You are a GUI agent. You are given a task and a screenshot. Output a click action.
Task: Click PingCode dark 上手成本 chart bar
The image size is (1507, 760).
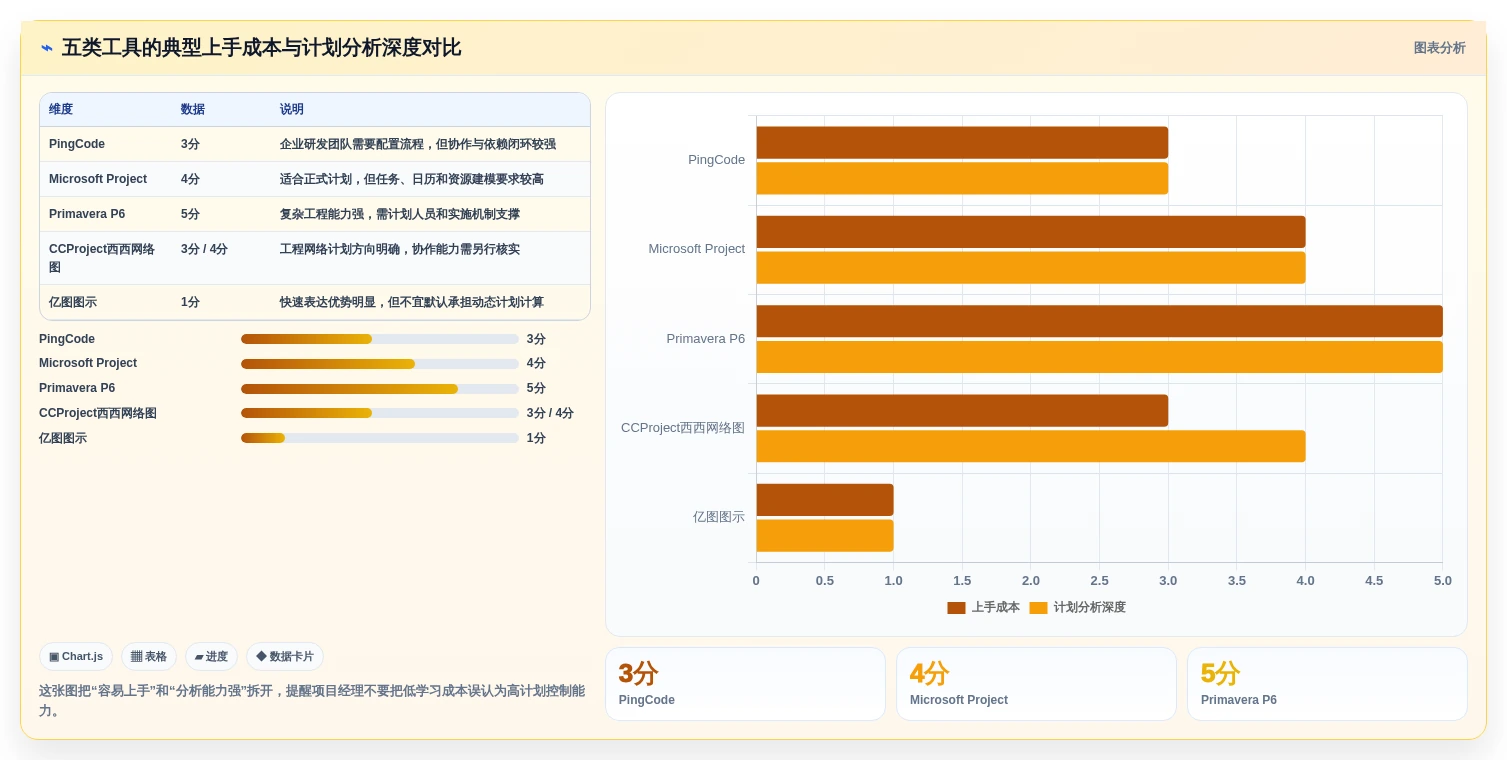click(962, 142)
